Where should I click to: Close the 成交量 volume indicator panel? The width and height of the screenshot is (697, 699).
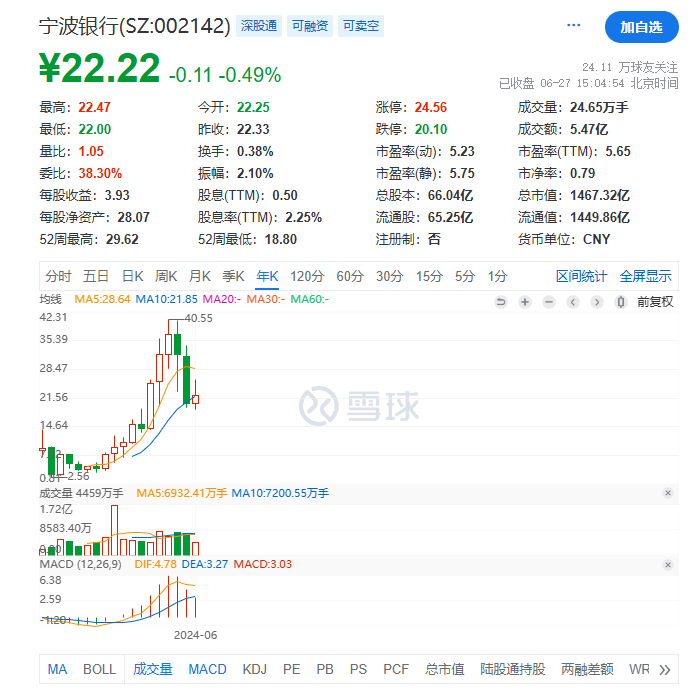point(668,493)
